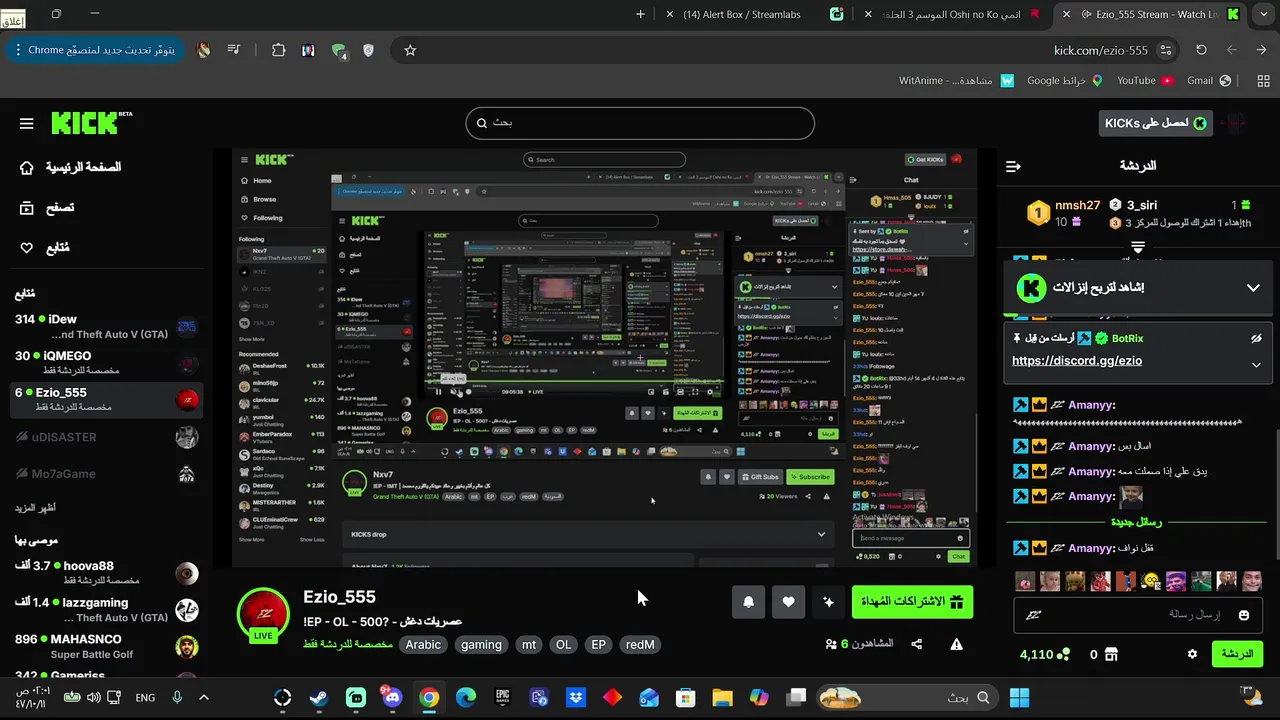Open chat settings gear
The height and width of the screenshot is (720, 1280).
[1192, 654]
